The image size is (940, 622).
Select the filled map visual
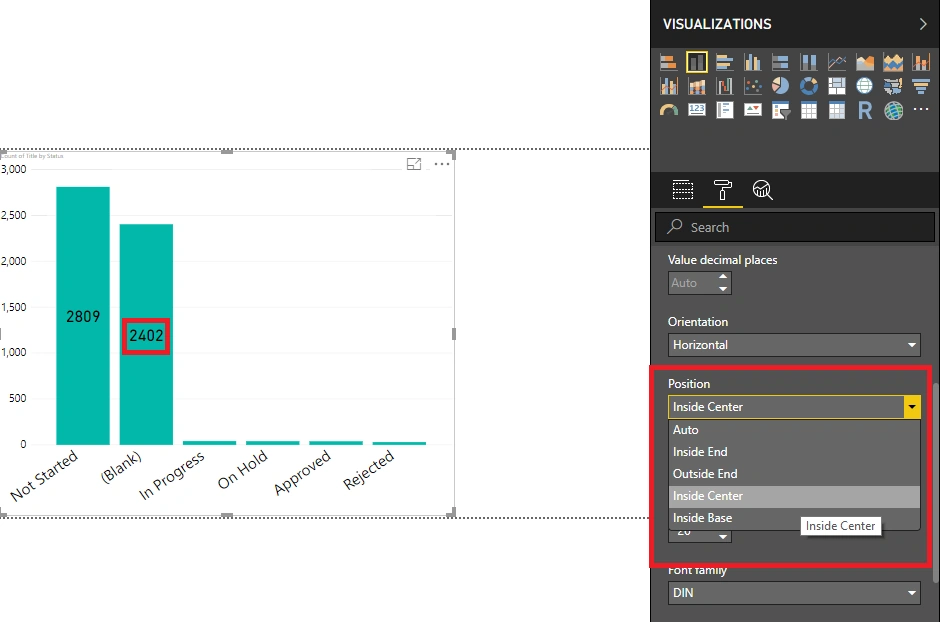(x=893, y=86)
